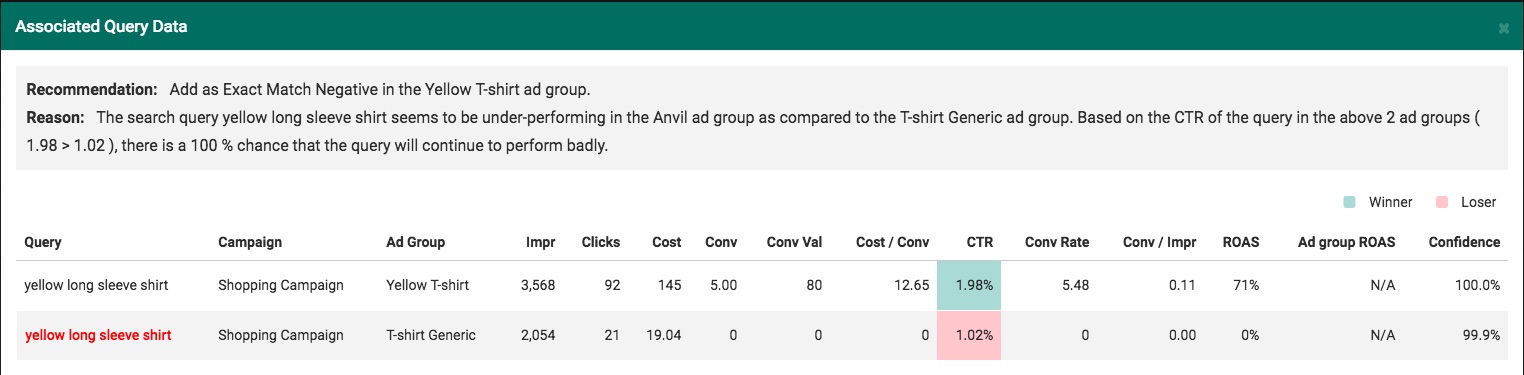Click the ROAS column header

point(1241,242)
